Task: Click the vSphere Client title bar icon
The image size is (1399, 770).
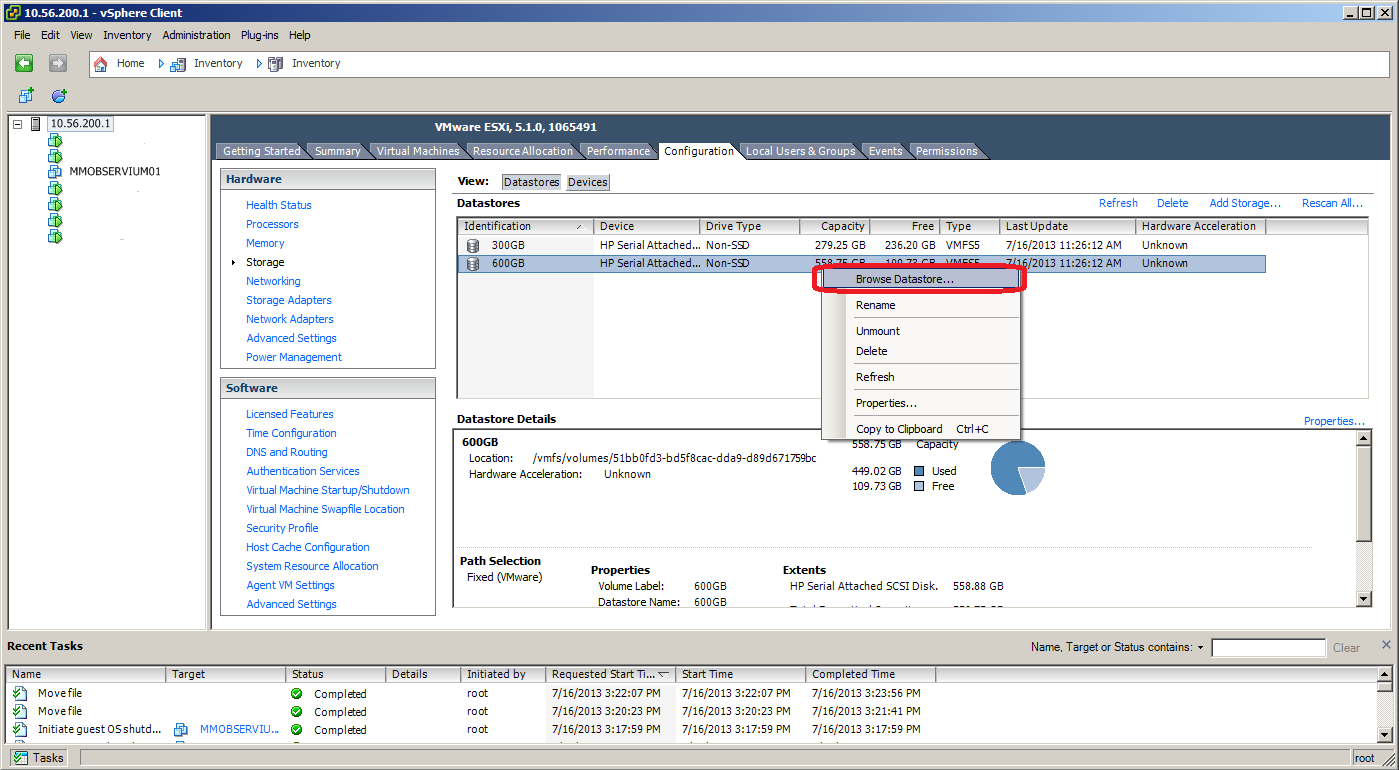Action: pos(12,13)
